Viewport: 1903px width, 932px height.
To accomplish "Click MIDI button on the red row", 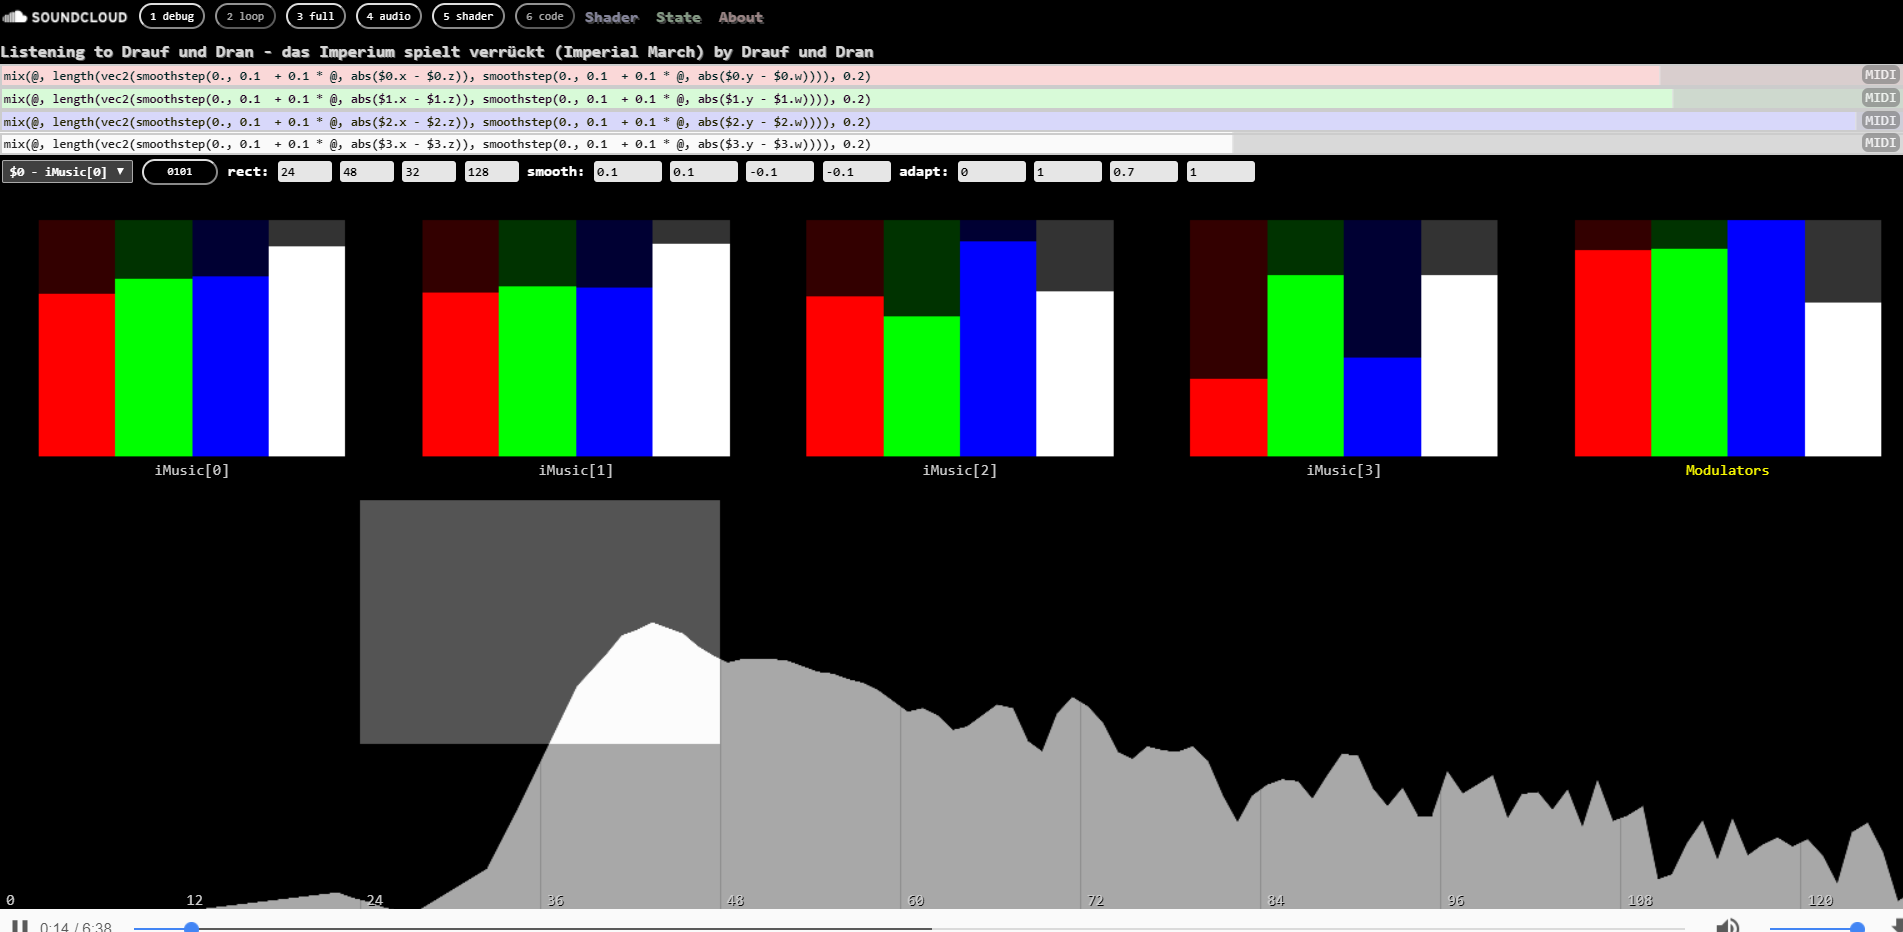I will pyautogui.click(x=1880, y=75).
